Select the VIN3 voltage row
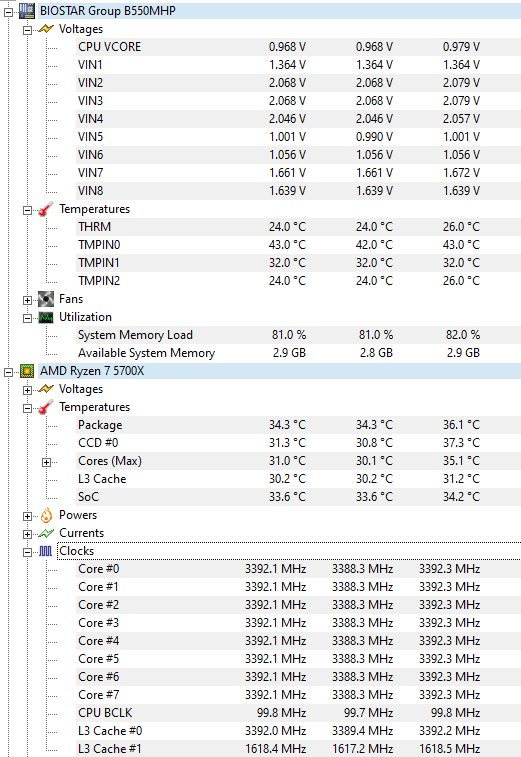 click(x=298, y=101)
